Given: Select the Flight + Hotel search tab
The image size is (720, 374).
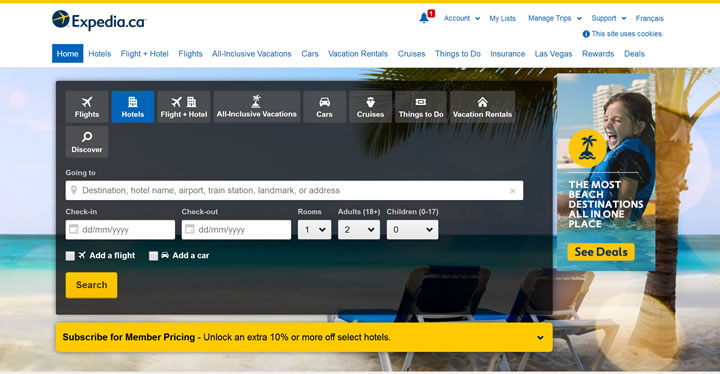Looking at the screenshot, I should (184, 107).
